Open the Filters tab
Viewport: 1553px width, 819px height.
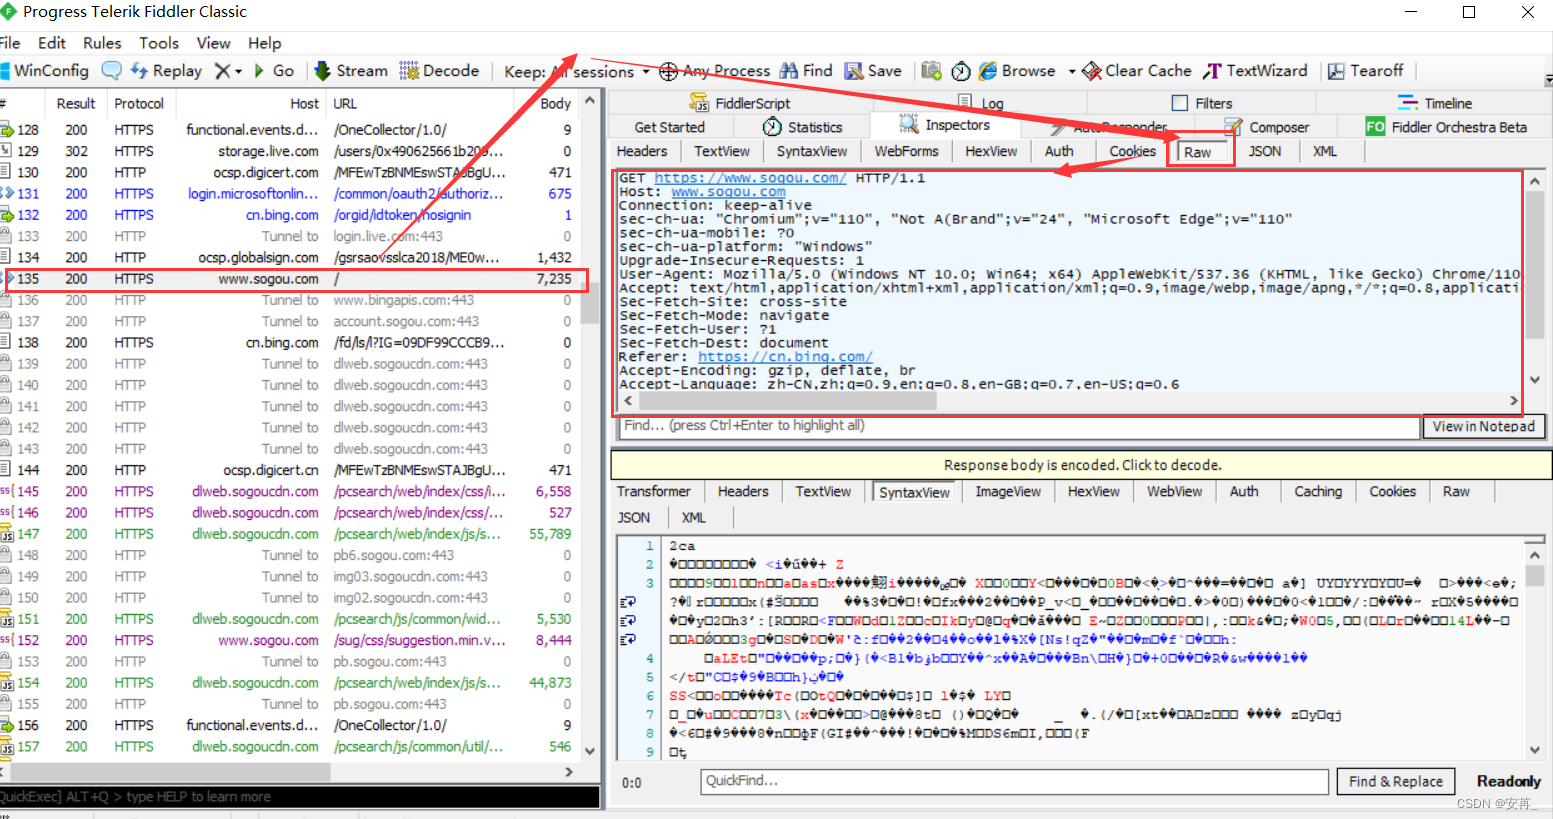(x=1202, y=103)
